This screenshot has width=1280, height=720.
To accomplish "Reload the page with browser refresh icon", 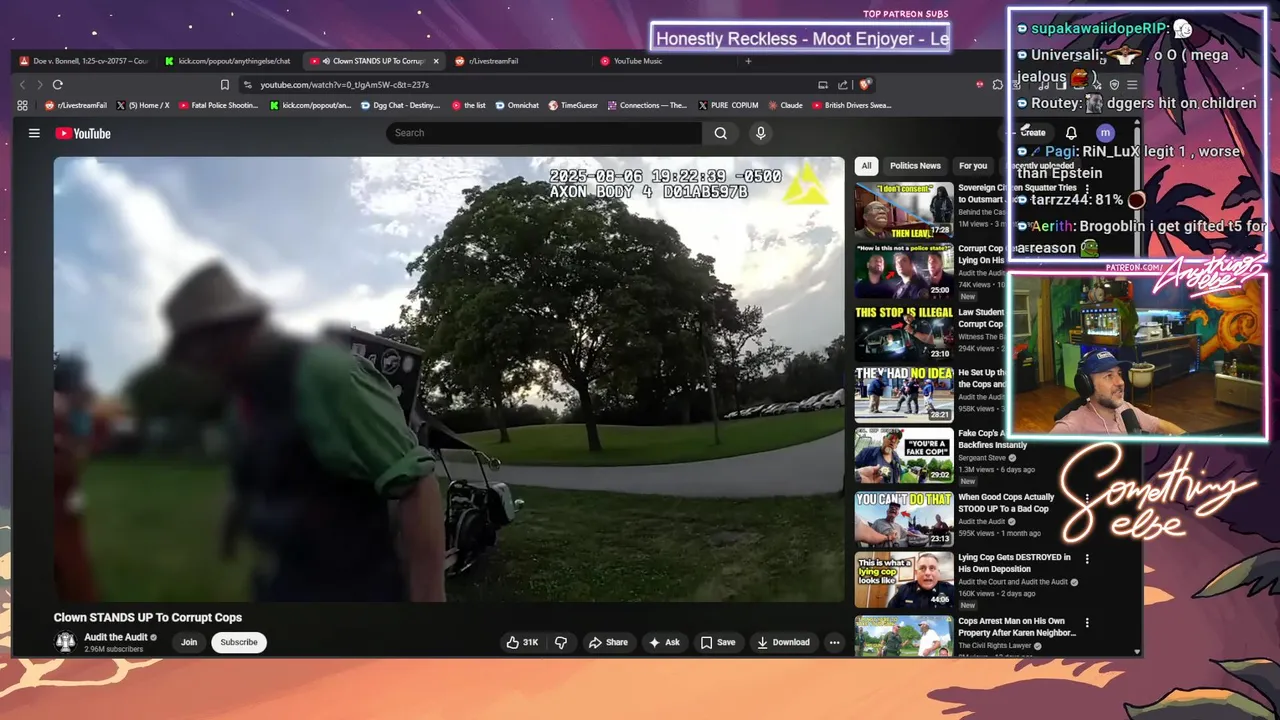I will [58, 85].
